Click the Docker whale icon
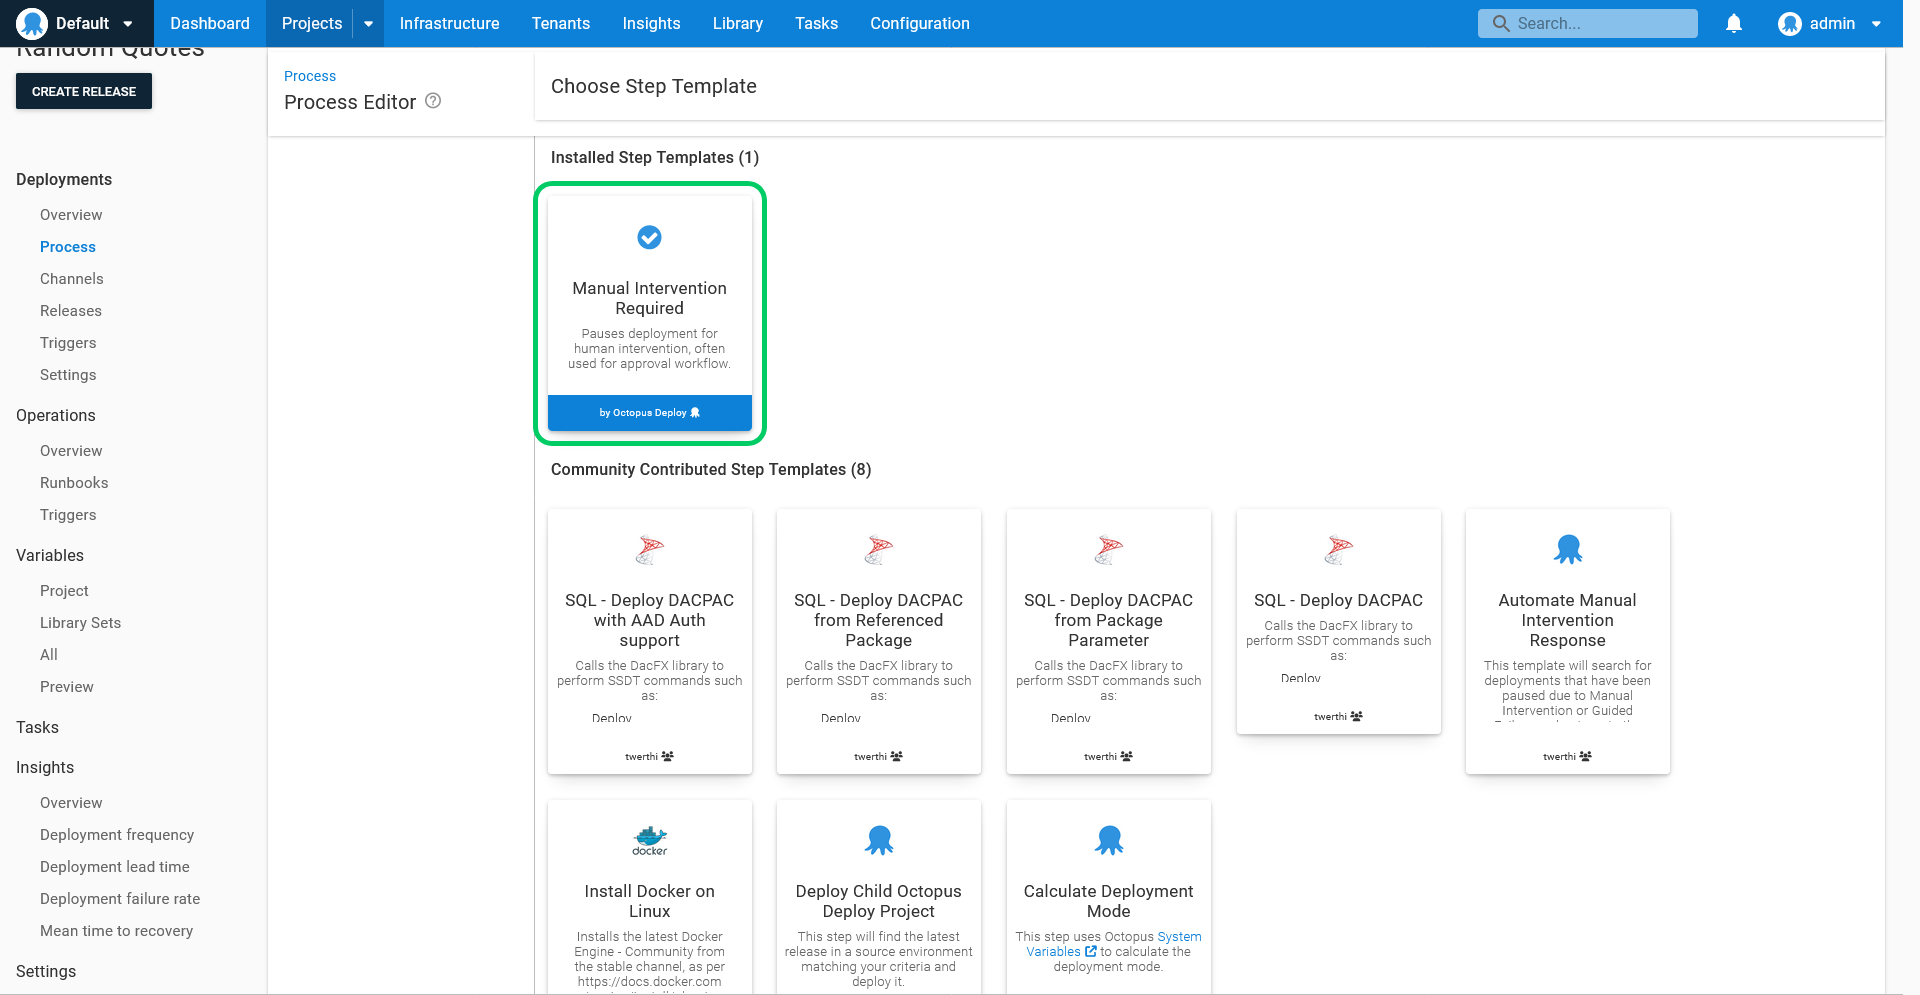The image size is (1920, 995). (650, 840)
